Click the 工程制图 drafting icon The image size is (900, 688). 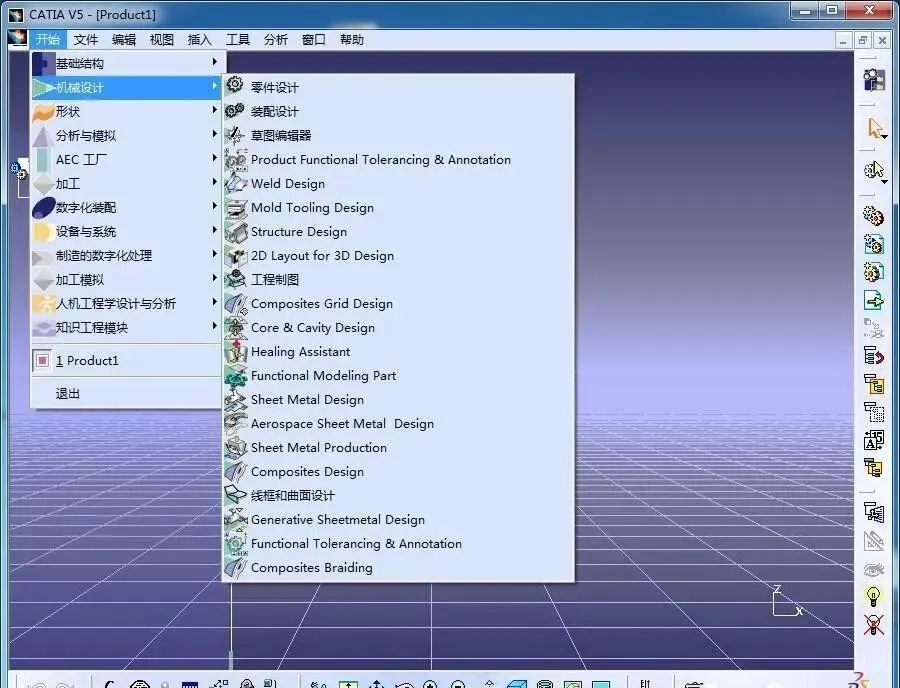pos(235,280)
